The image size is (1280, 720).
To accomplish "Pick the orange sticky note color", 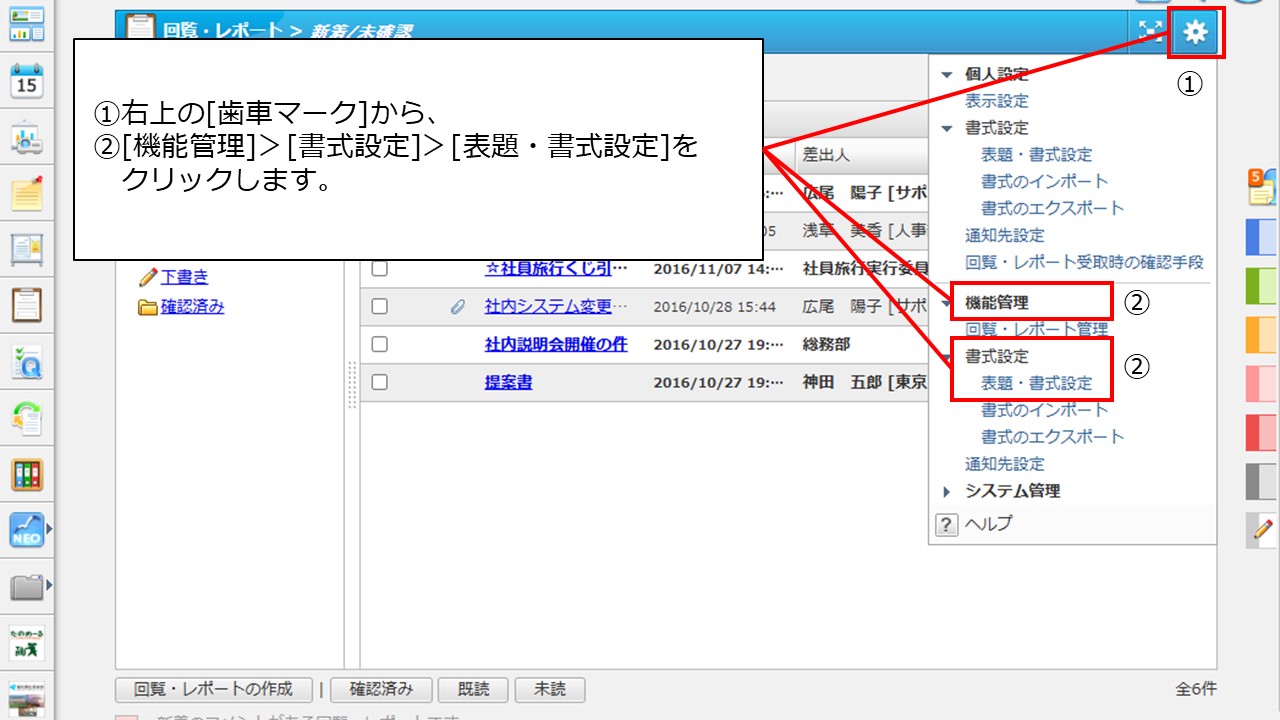I will (x=1262, y=335).
